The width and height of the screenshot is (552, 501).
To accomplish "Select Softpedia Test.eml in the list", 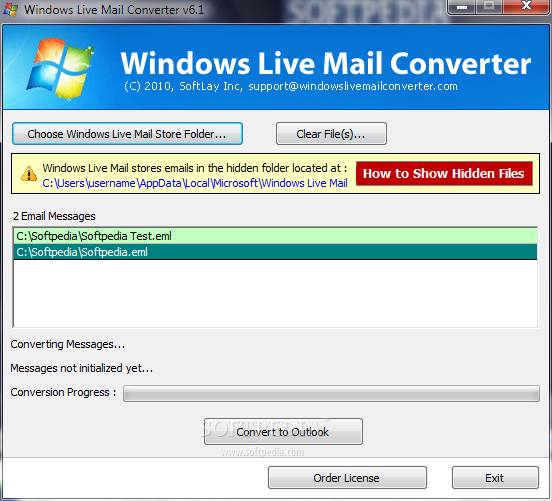I will (275, 236).
